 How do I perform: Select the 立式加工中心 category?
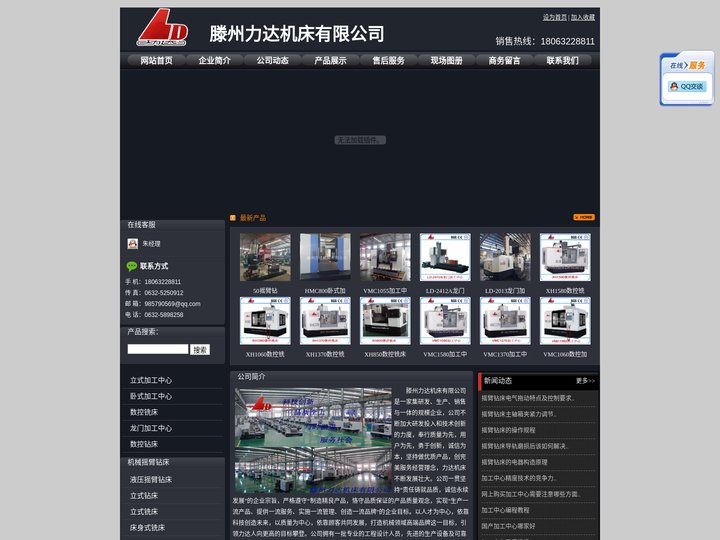tap(151, 380)
